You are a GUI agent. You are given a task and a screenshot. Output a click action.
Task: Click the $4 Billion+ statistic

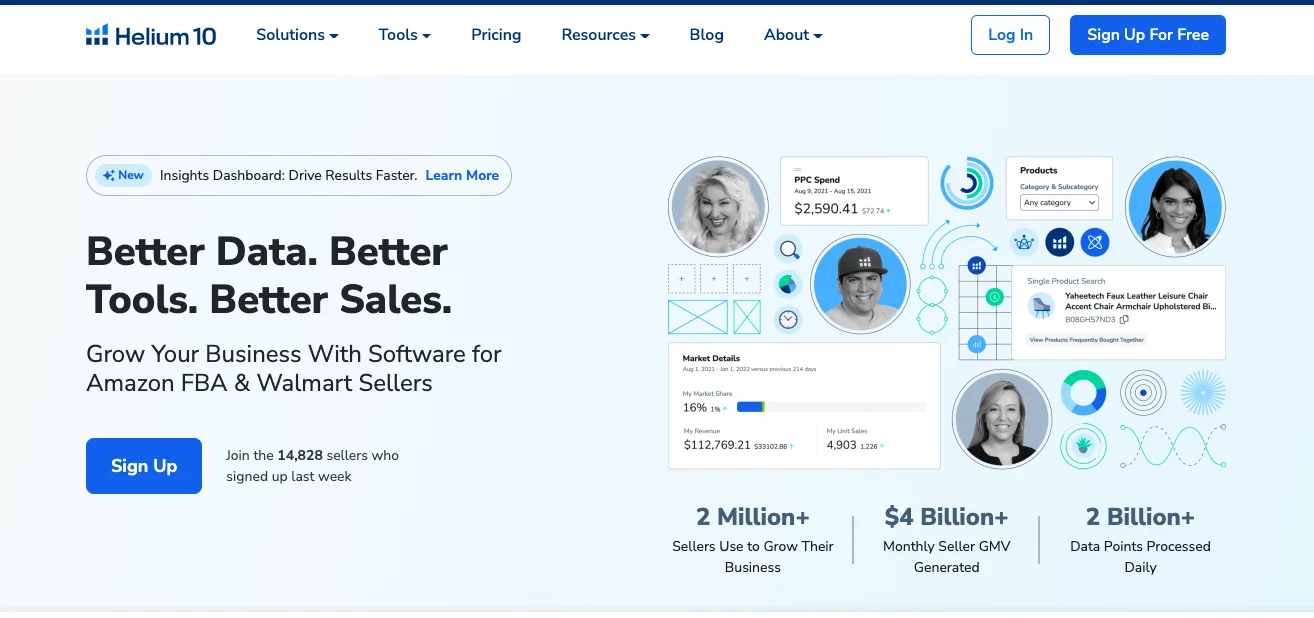pyautogui.click(x=946, y=517)
